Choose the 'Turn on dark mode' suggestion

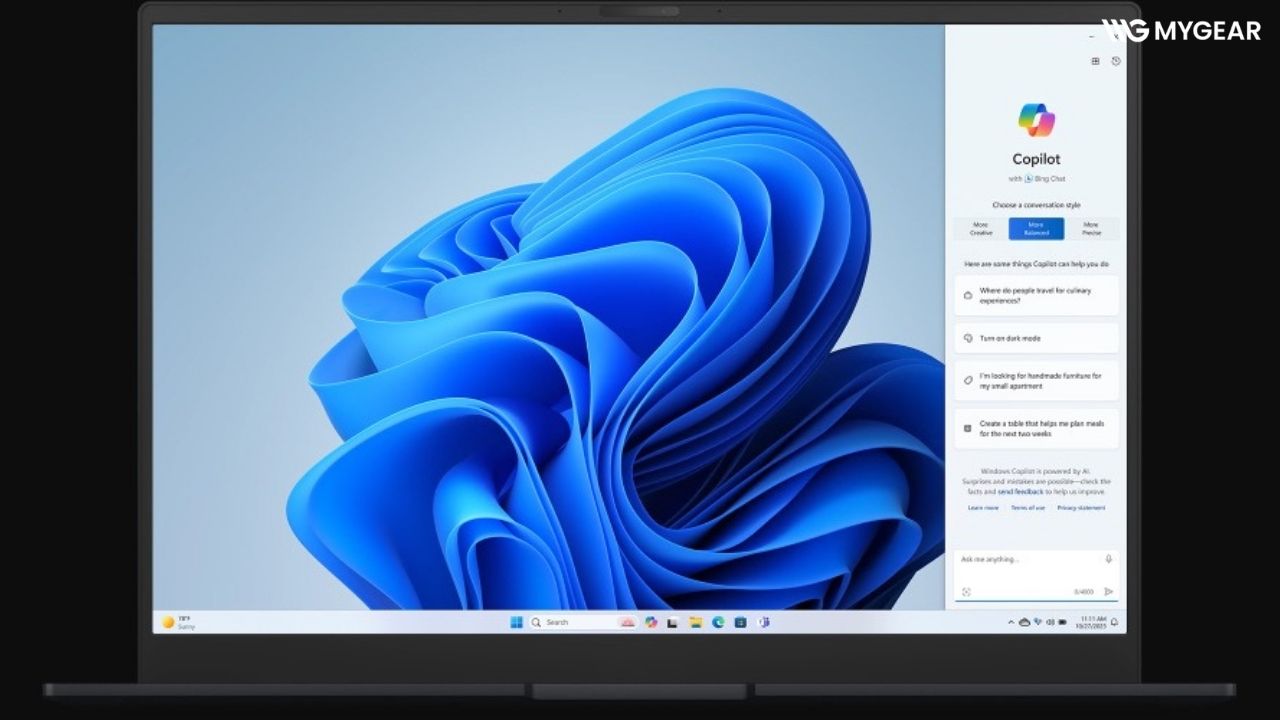click(1036, 338)
